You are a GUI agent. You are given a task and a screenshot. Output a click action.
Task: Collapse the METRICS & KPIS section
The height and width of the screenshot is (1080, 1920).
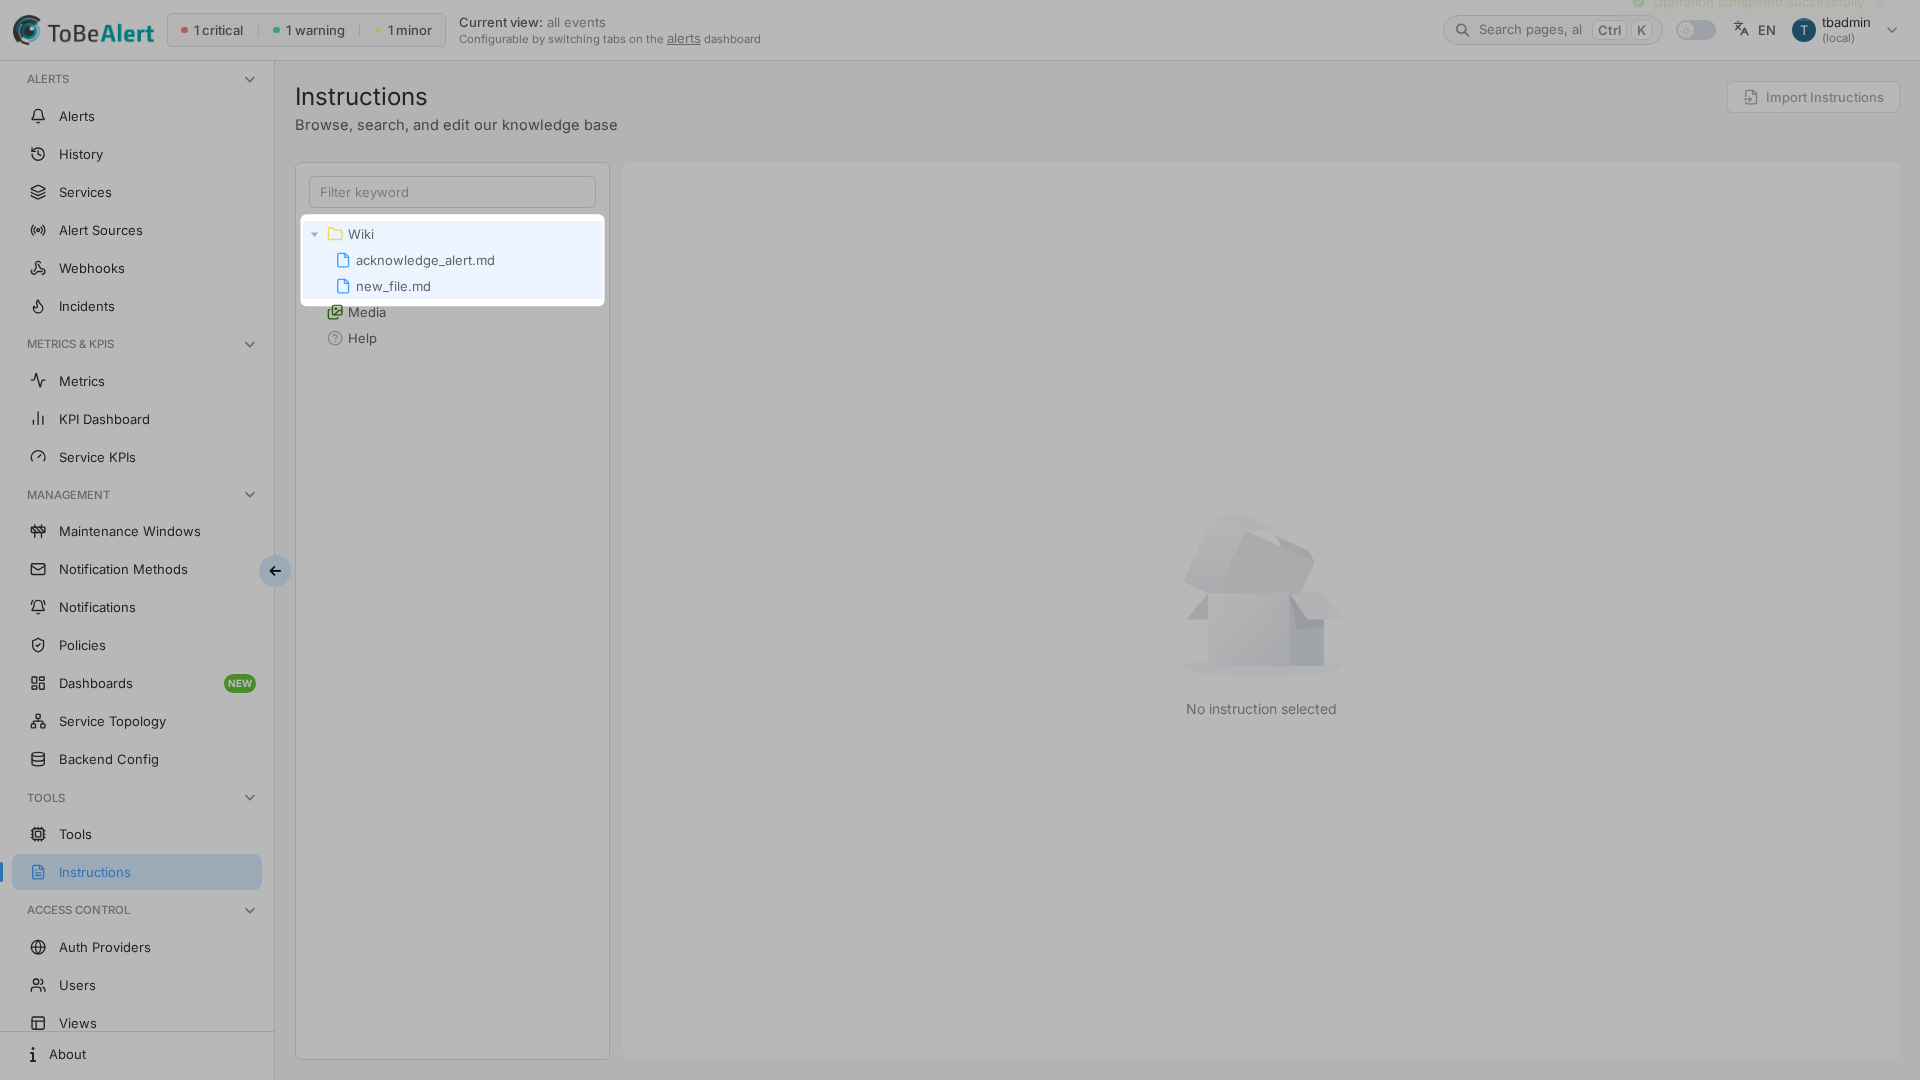click(250, 344)
